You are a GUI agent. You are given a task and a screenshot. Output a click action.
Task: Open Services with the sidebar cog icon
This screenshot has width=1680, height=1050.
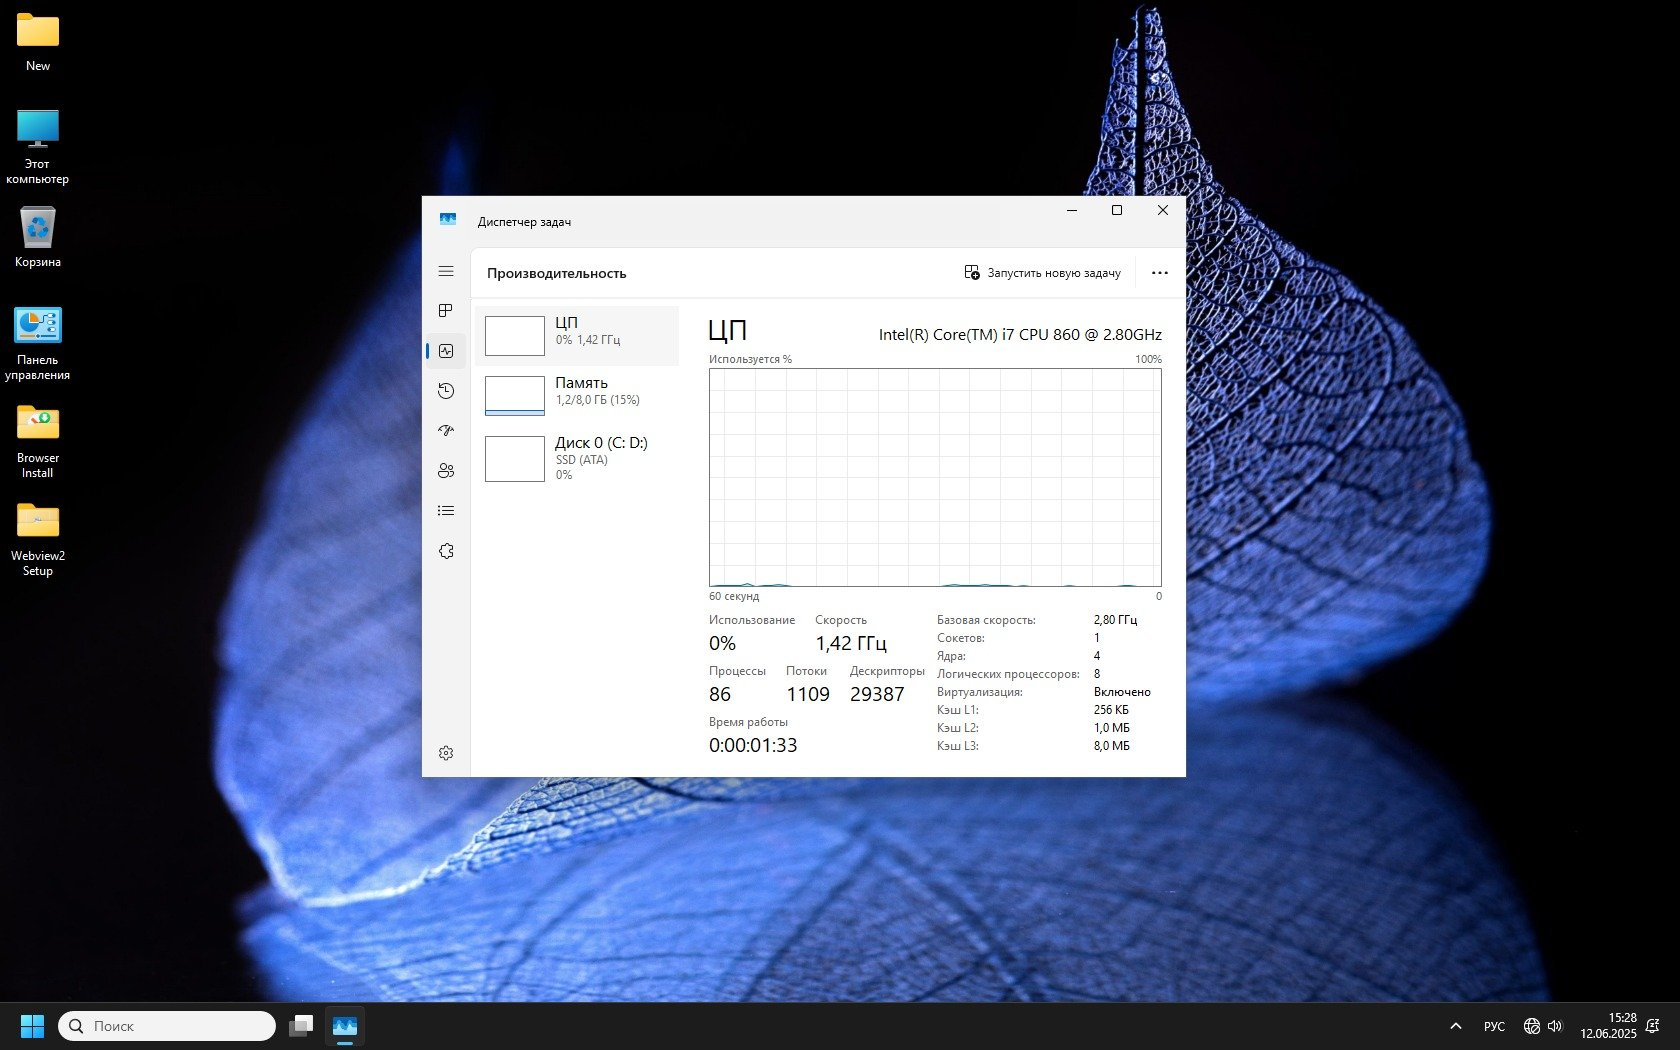point(446,550)
